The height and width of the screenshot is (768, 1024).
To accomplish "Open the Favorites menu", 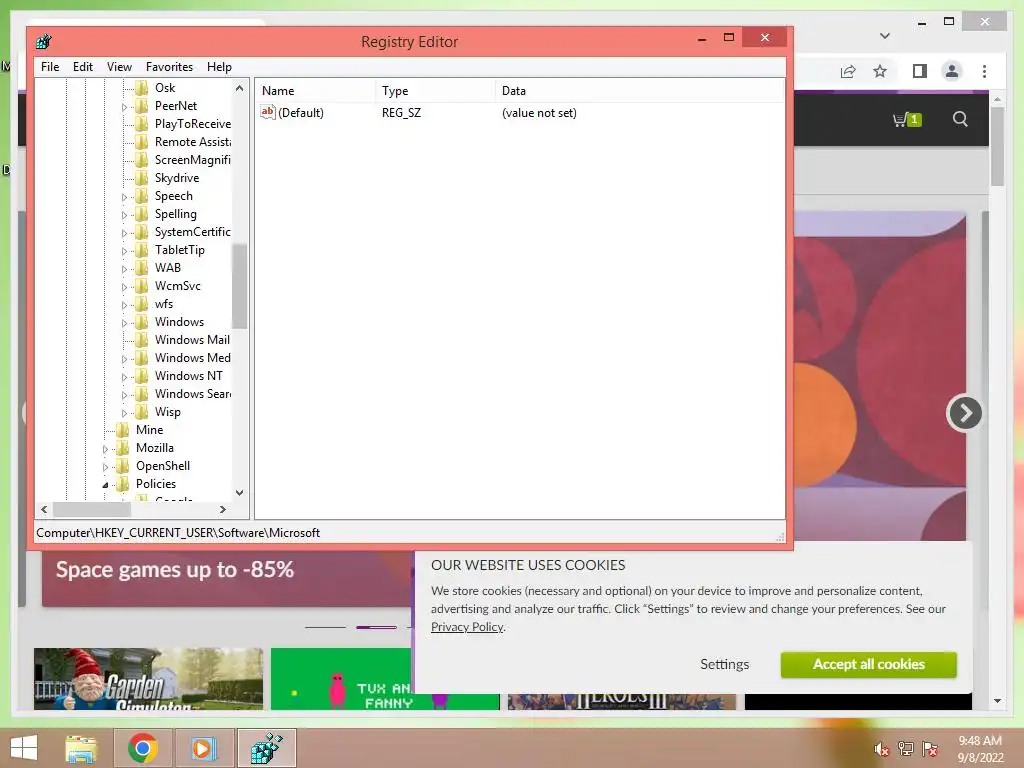I will (169, 67).
